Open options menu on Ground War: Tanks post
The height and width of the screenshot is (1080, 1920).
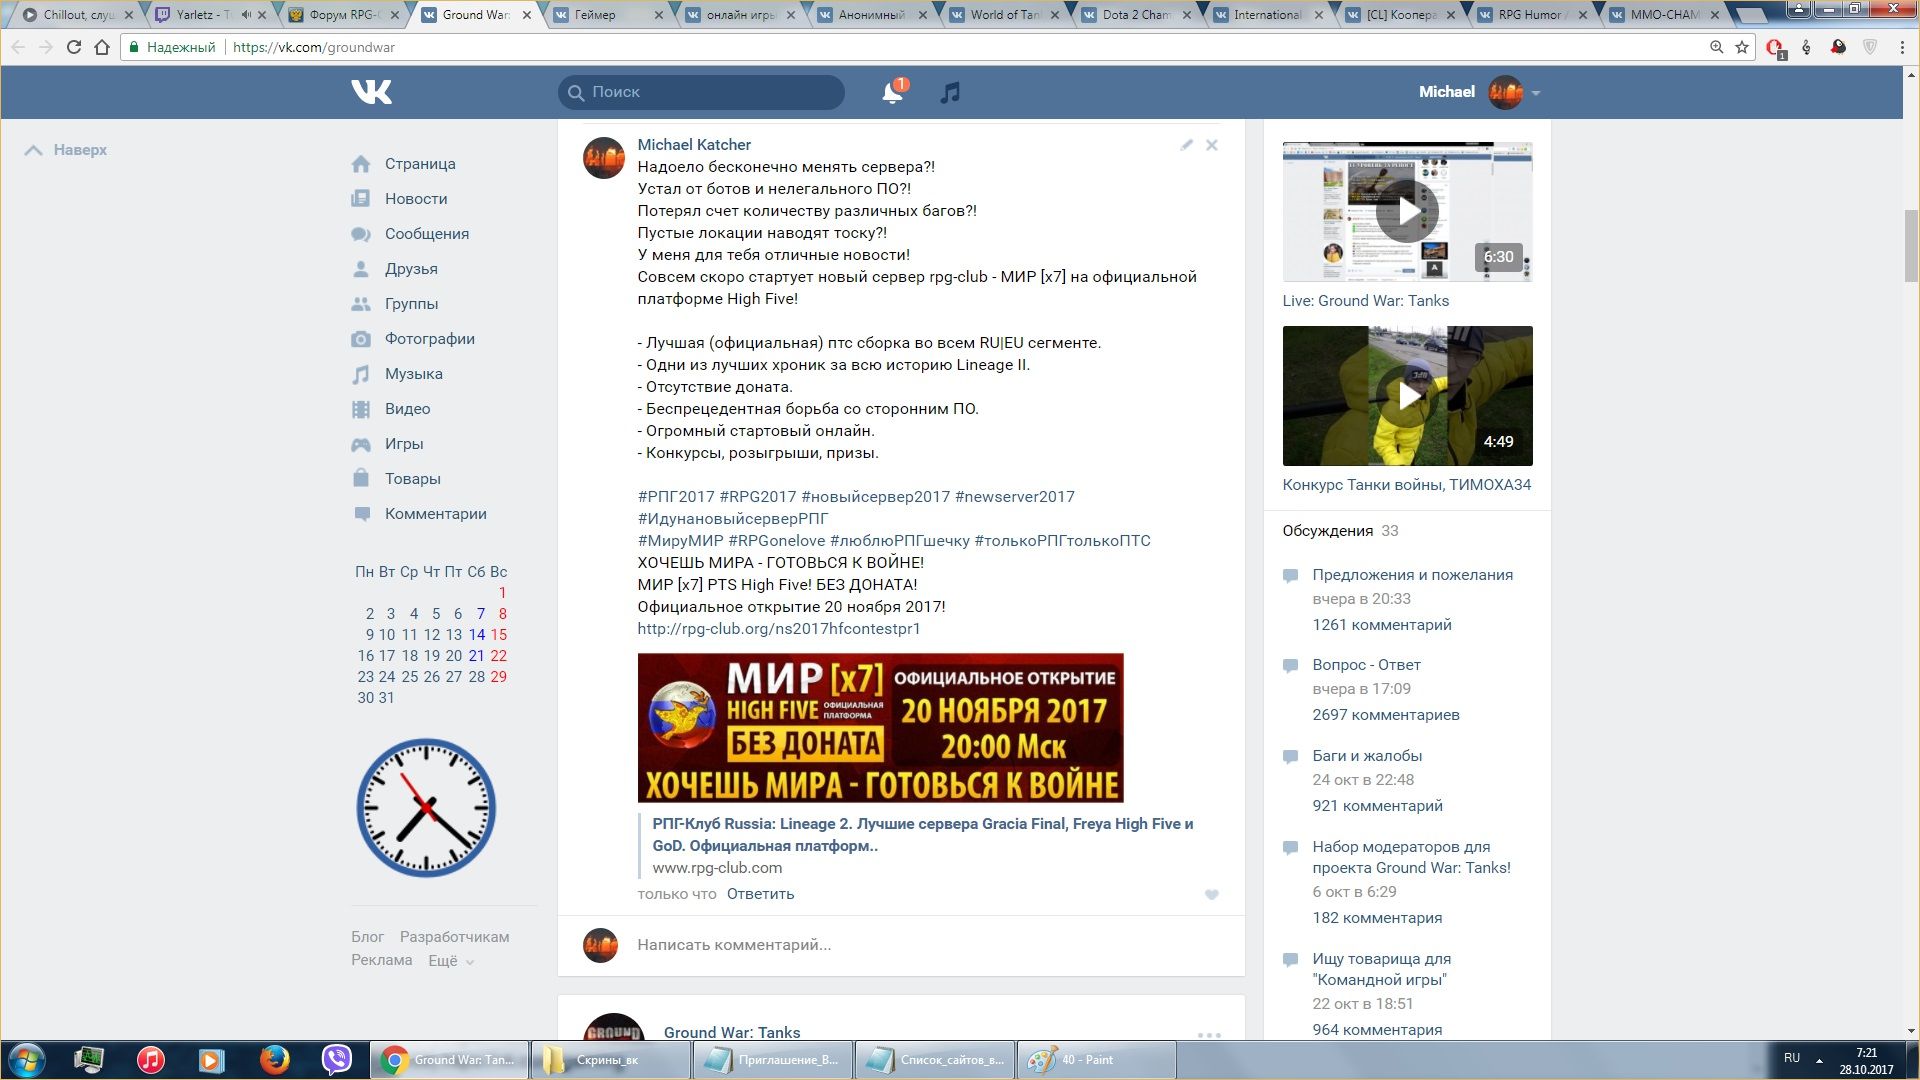click(1209, 1034)
